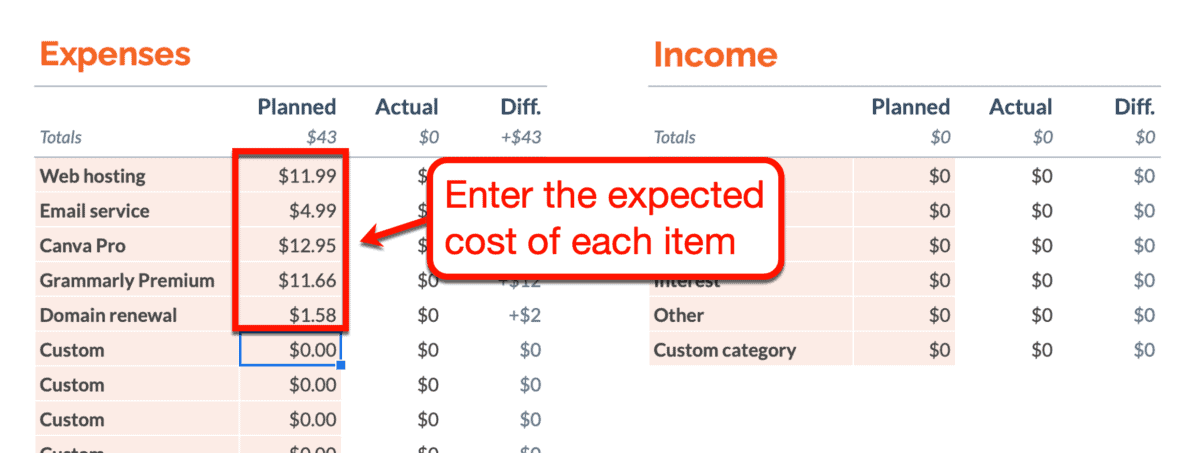The width and height of the screenshot is (1200, 453).
Task: Click the blue fill handle on selected cell
Action: tap(341, 366)
